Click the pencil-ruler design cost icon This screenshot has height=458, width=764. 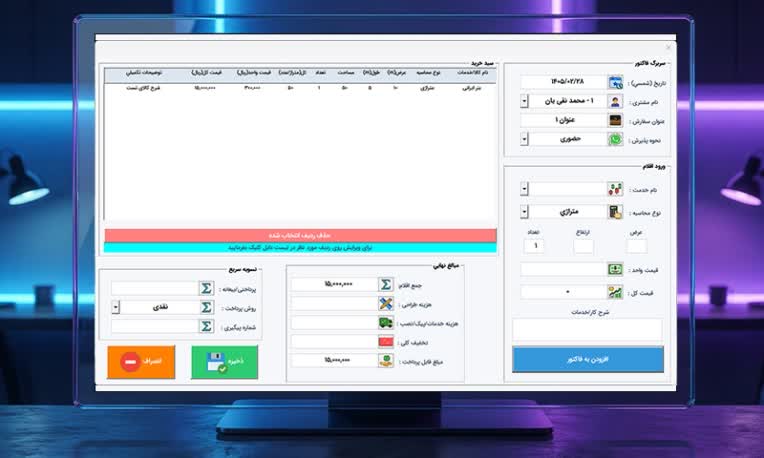(x=385, y=304)
